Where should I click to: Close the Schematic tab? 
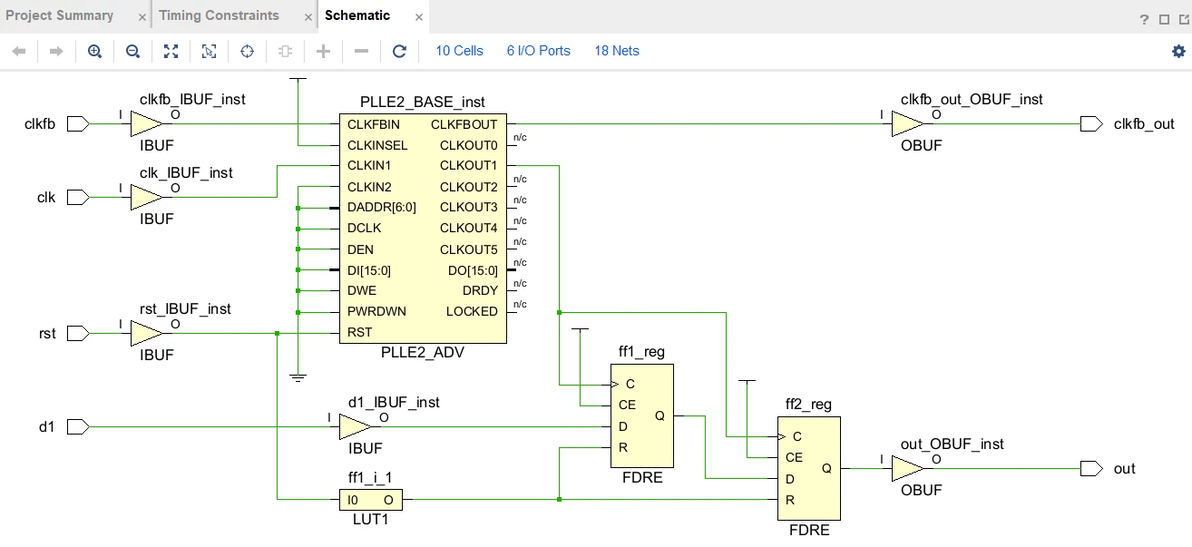click(x=417, y=17)
